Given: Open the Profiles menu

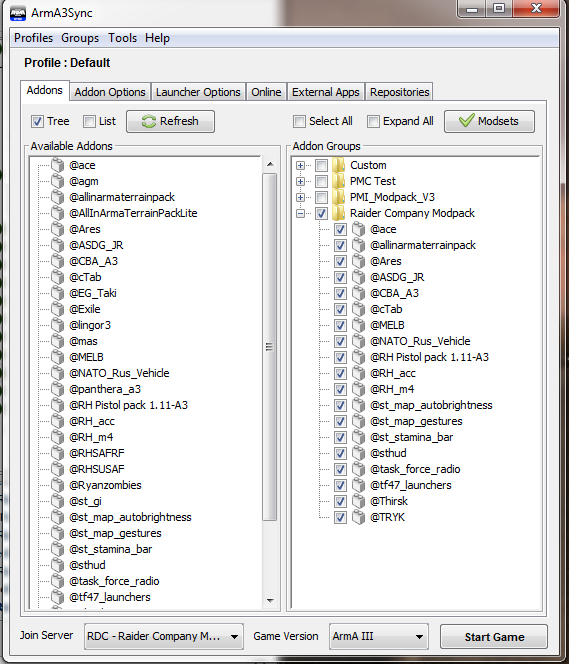Looking at the screenshot, I should pyautogui.click(x=33, y=38).
